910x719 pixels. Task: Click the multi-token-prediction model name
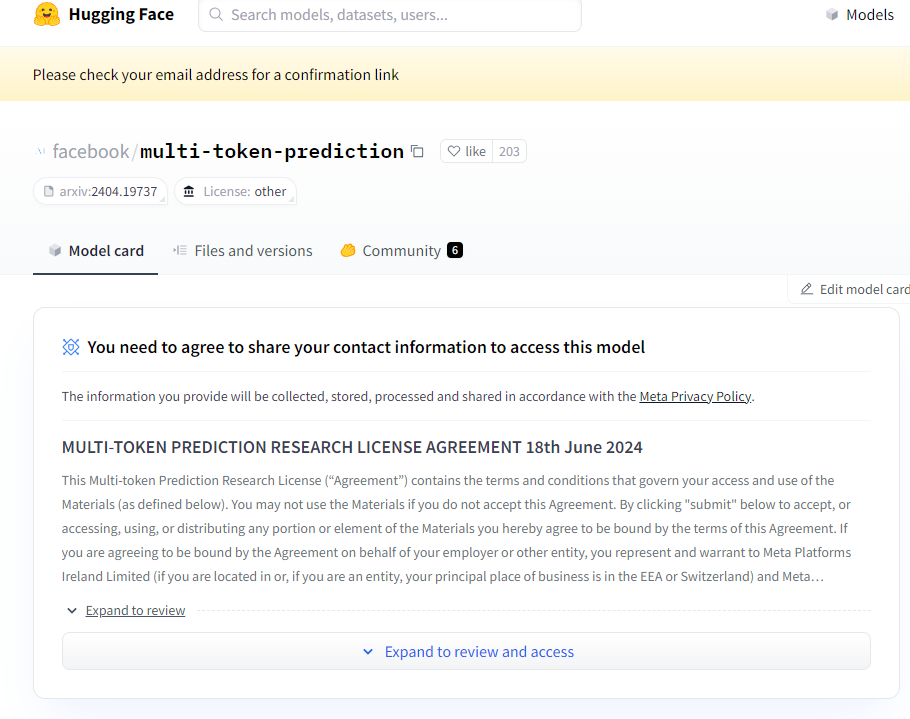tap(271, 152)
